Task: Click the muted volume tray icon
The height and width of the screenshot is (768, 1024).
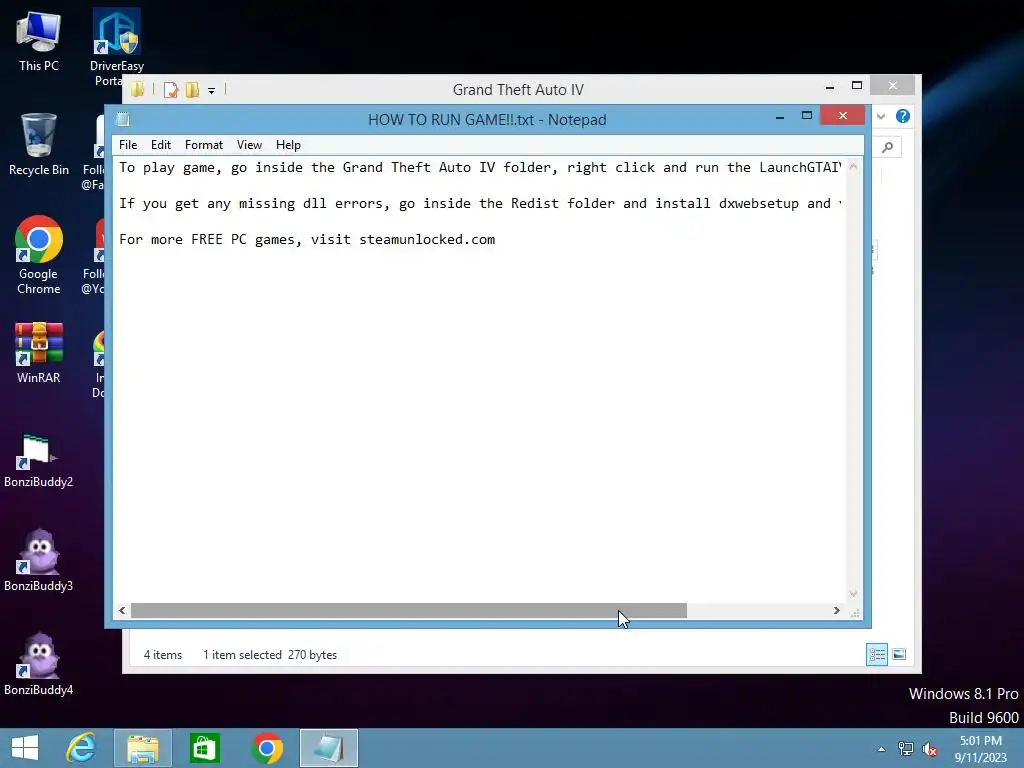Action: (930, 749)
